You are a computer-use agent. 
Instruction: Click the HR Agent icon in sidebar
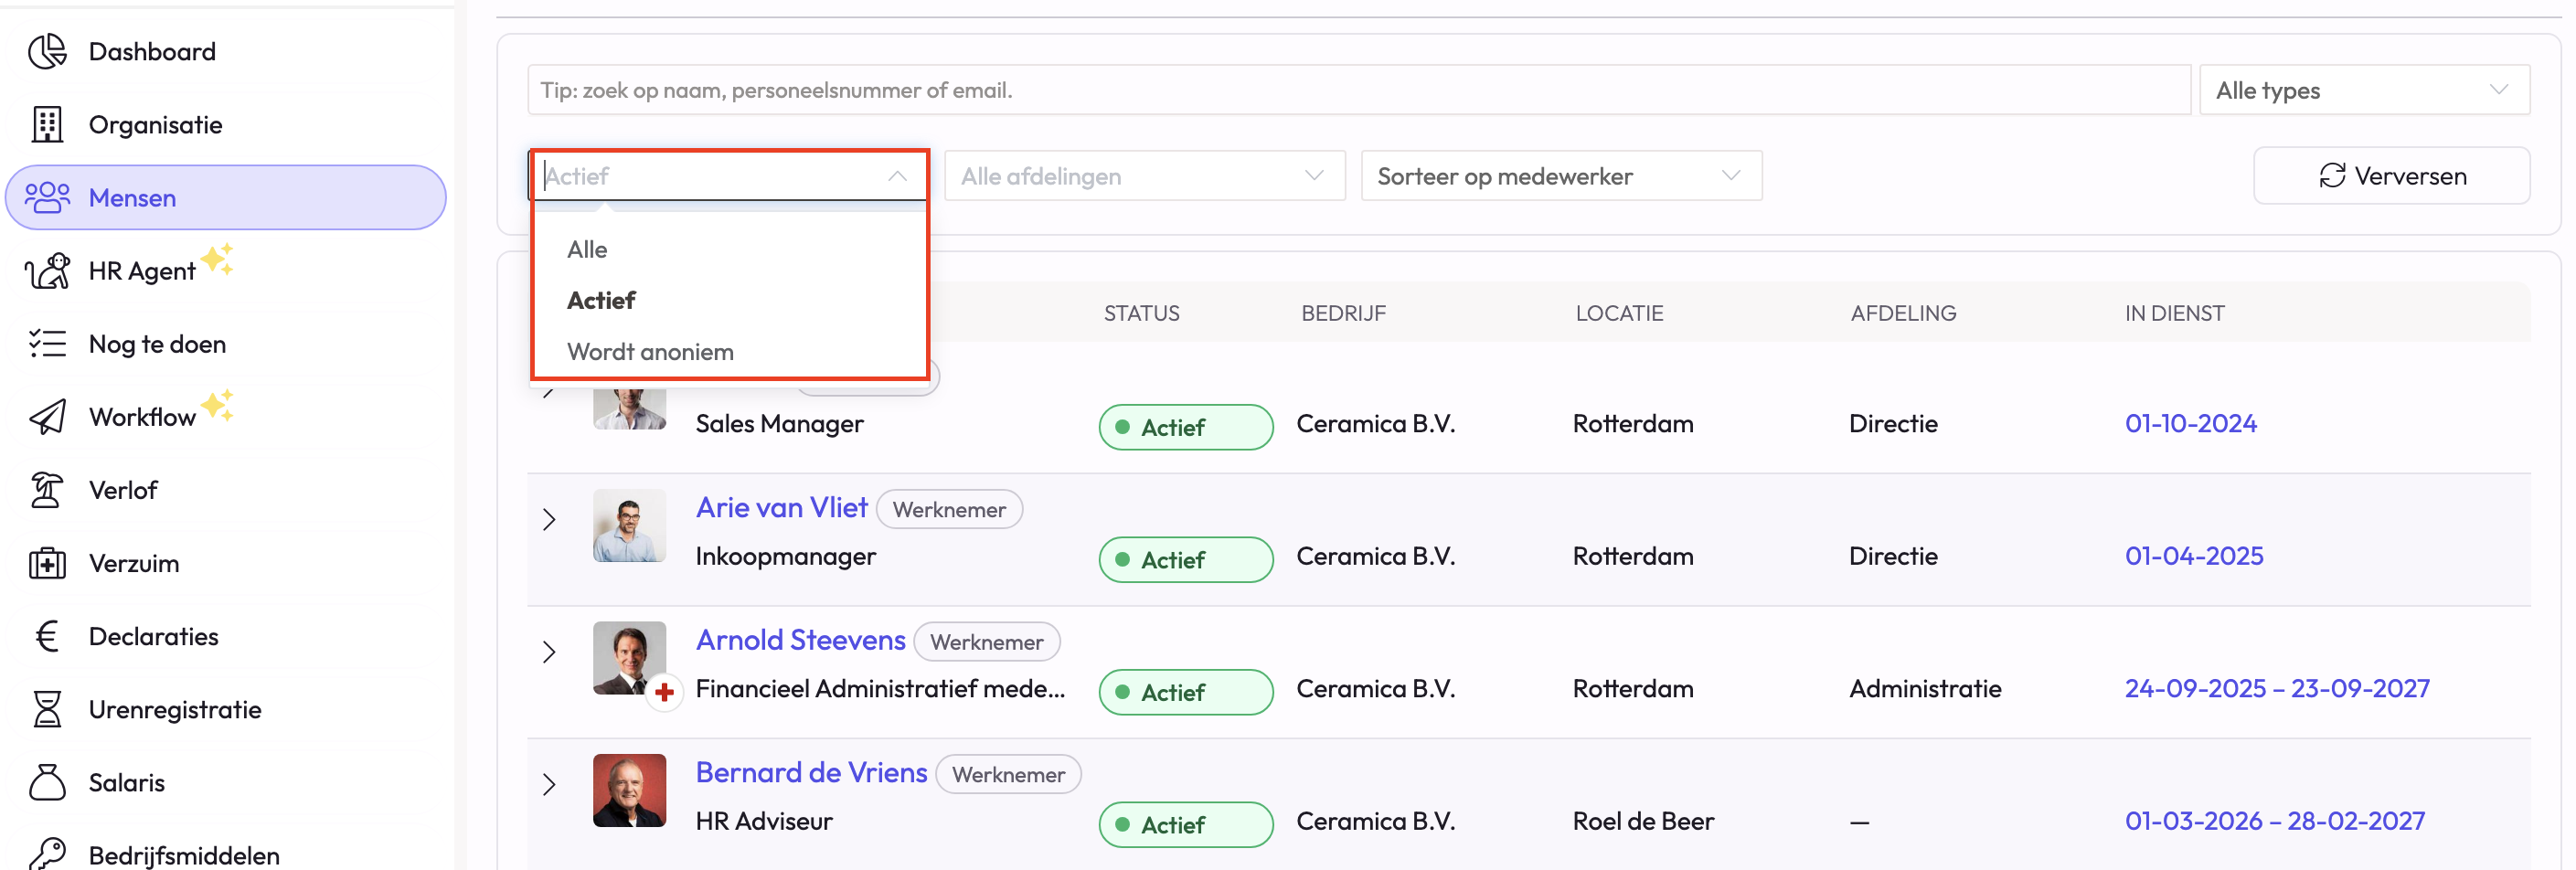(x=47, y=271)
